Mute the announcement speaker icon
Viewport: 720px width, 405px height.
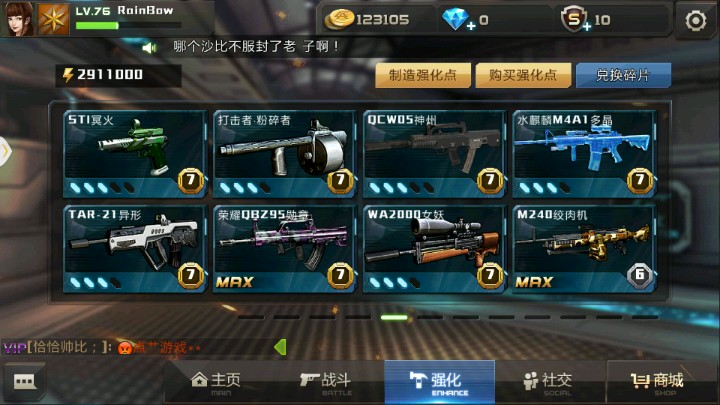(149, 48)
